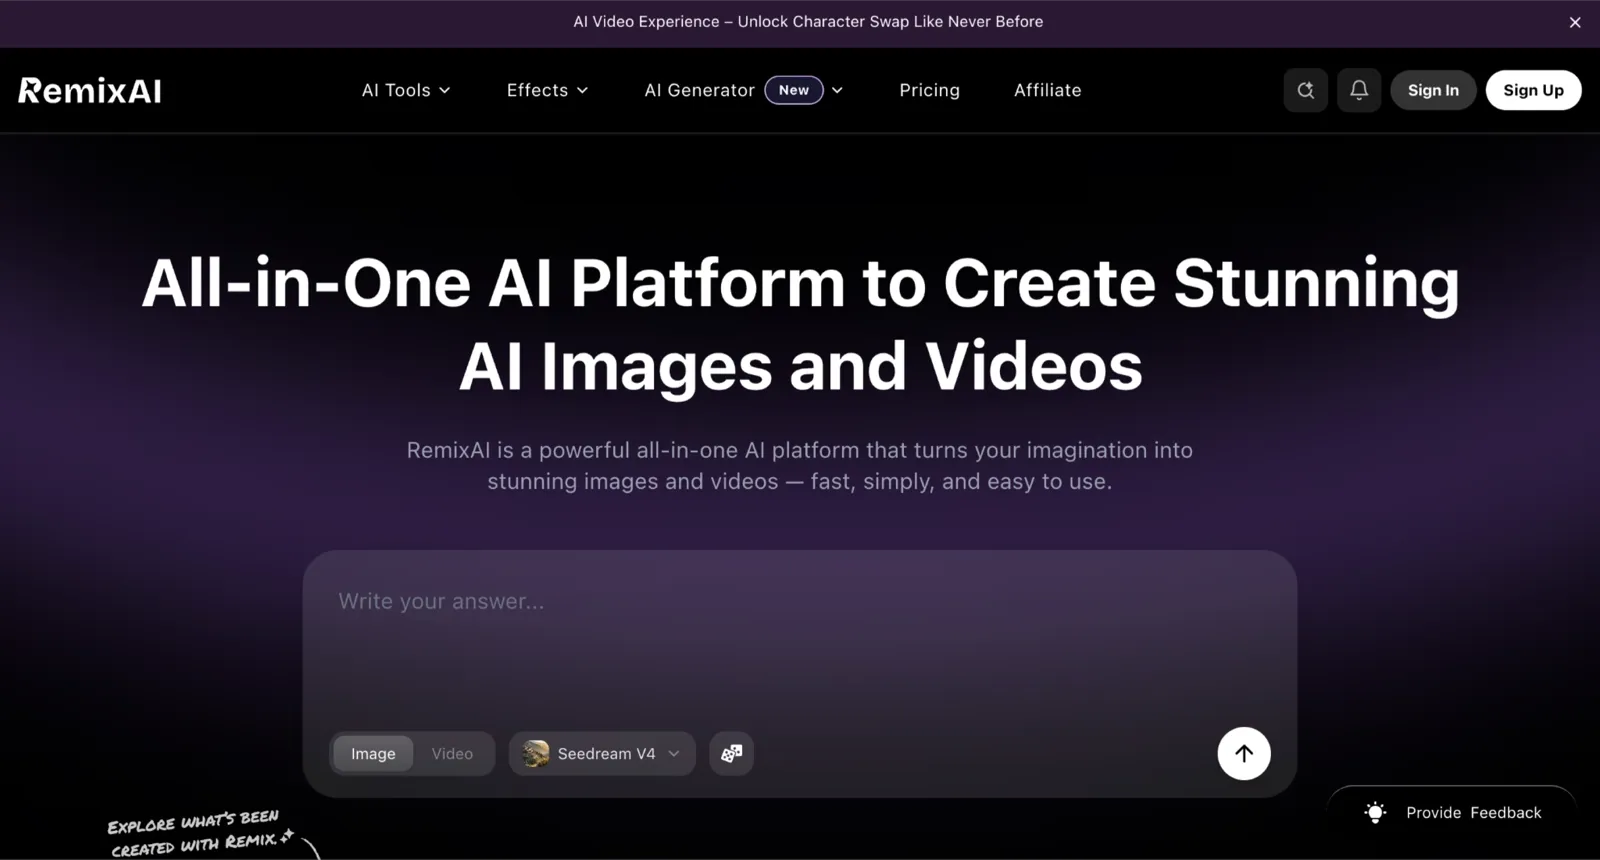The width and height of the screenshot is (1600, 860).
Task: Click the search icon in header
Action: (1306, 90)
